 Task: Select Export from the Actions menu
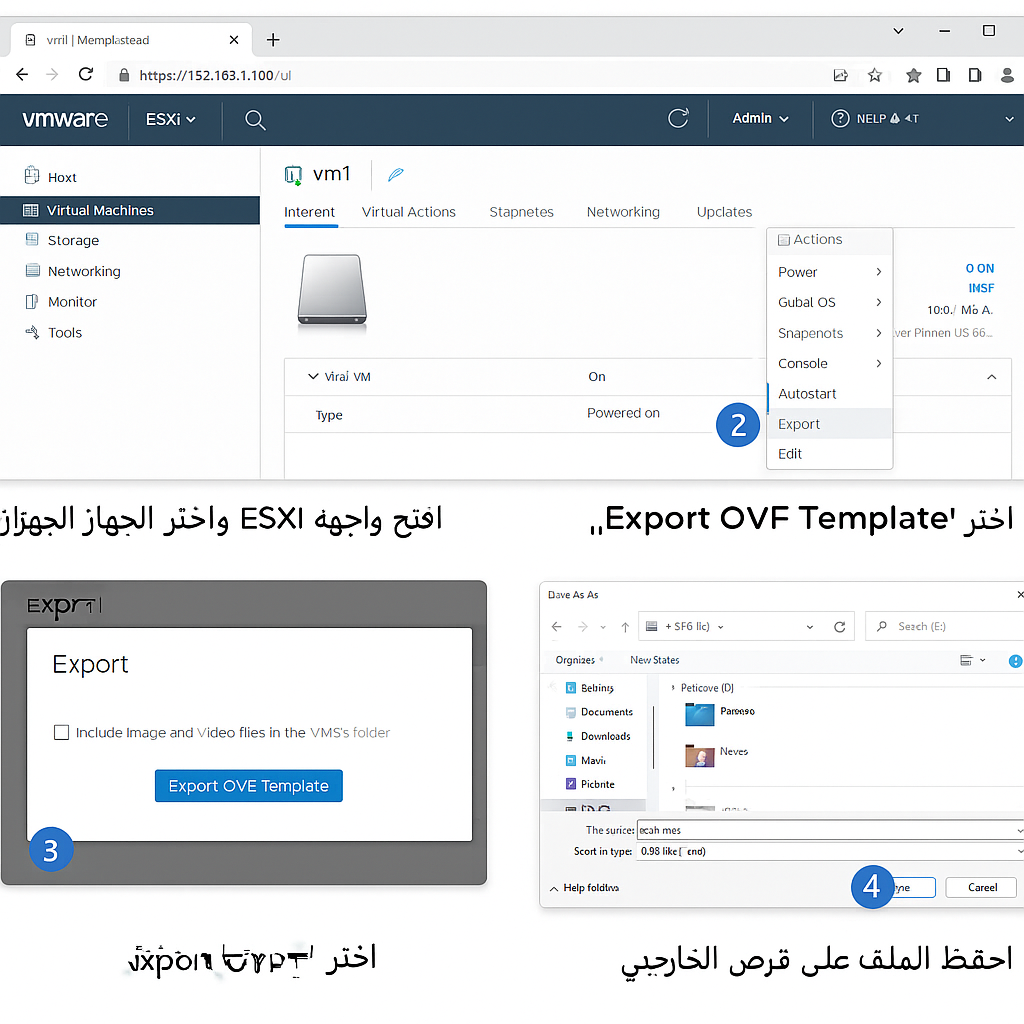pos(799,424)
